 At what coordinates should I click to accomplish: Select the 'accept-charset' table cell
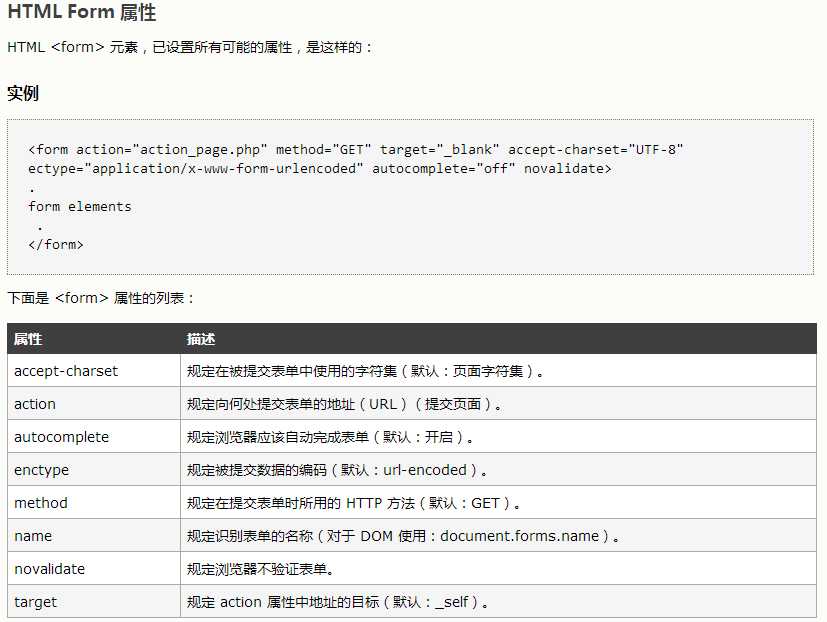pos(94,370)
